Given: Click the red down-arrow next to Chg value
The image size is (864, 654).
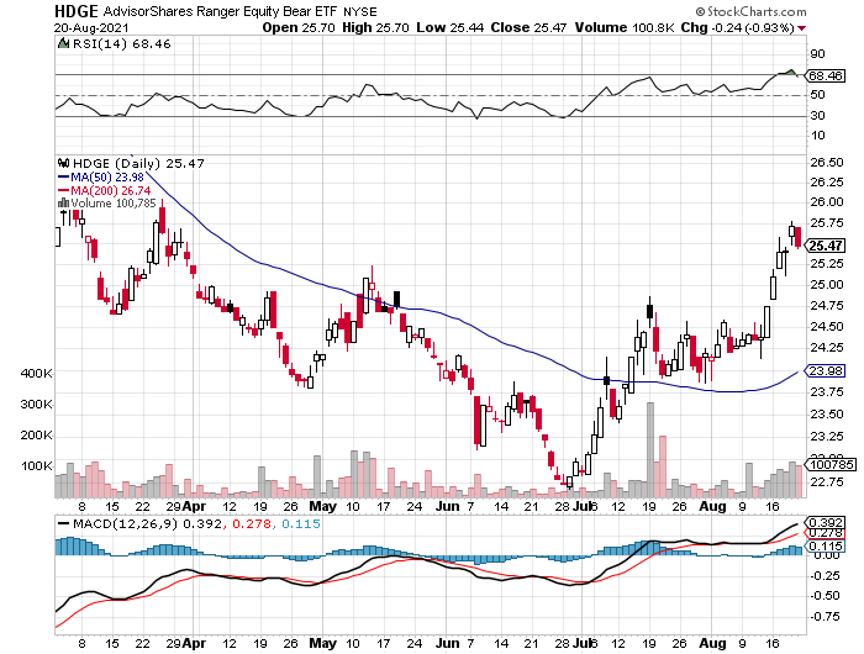Looking at the screenshot, I should (x=801, y=29).
